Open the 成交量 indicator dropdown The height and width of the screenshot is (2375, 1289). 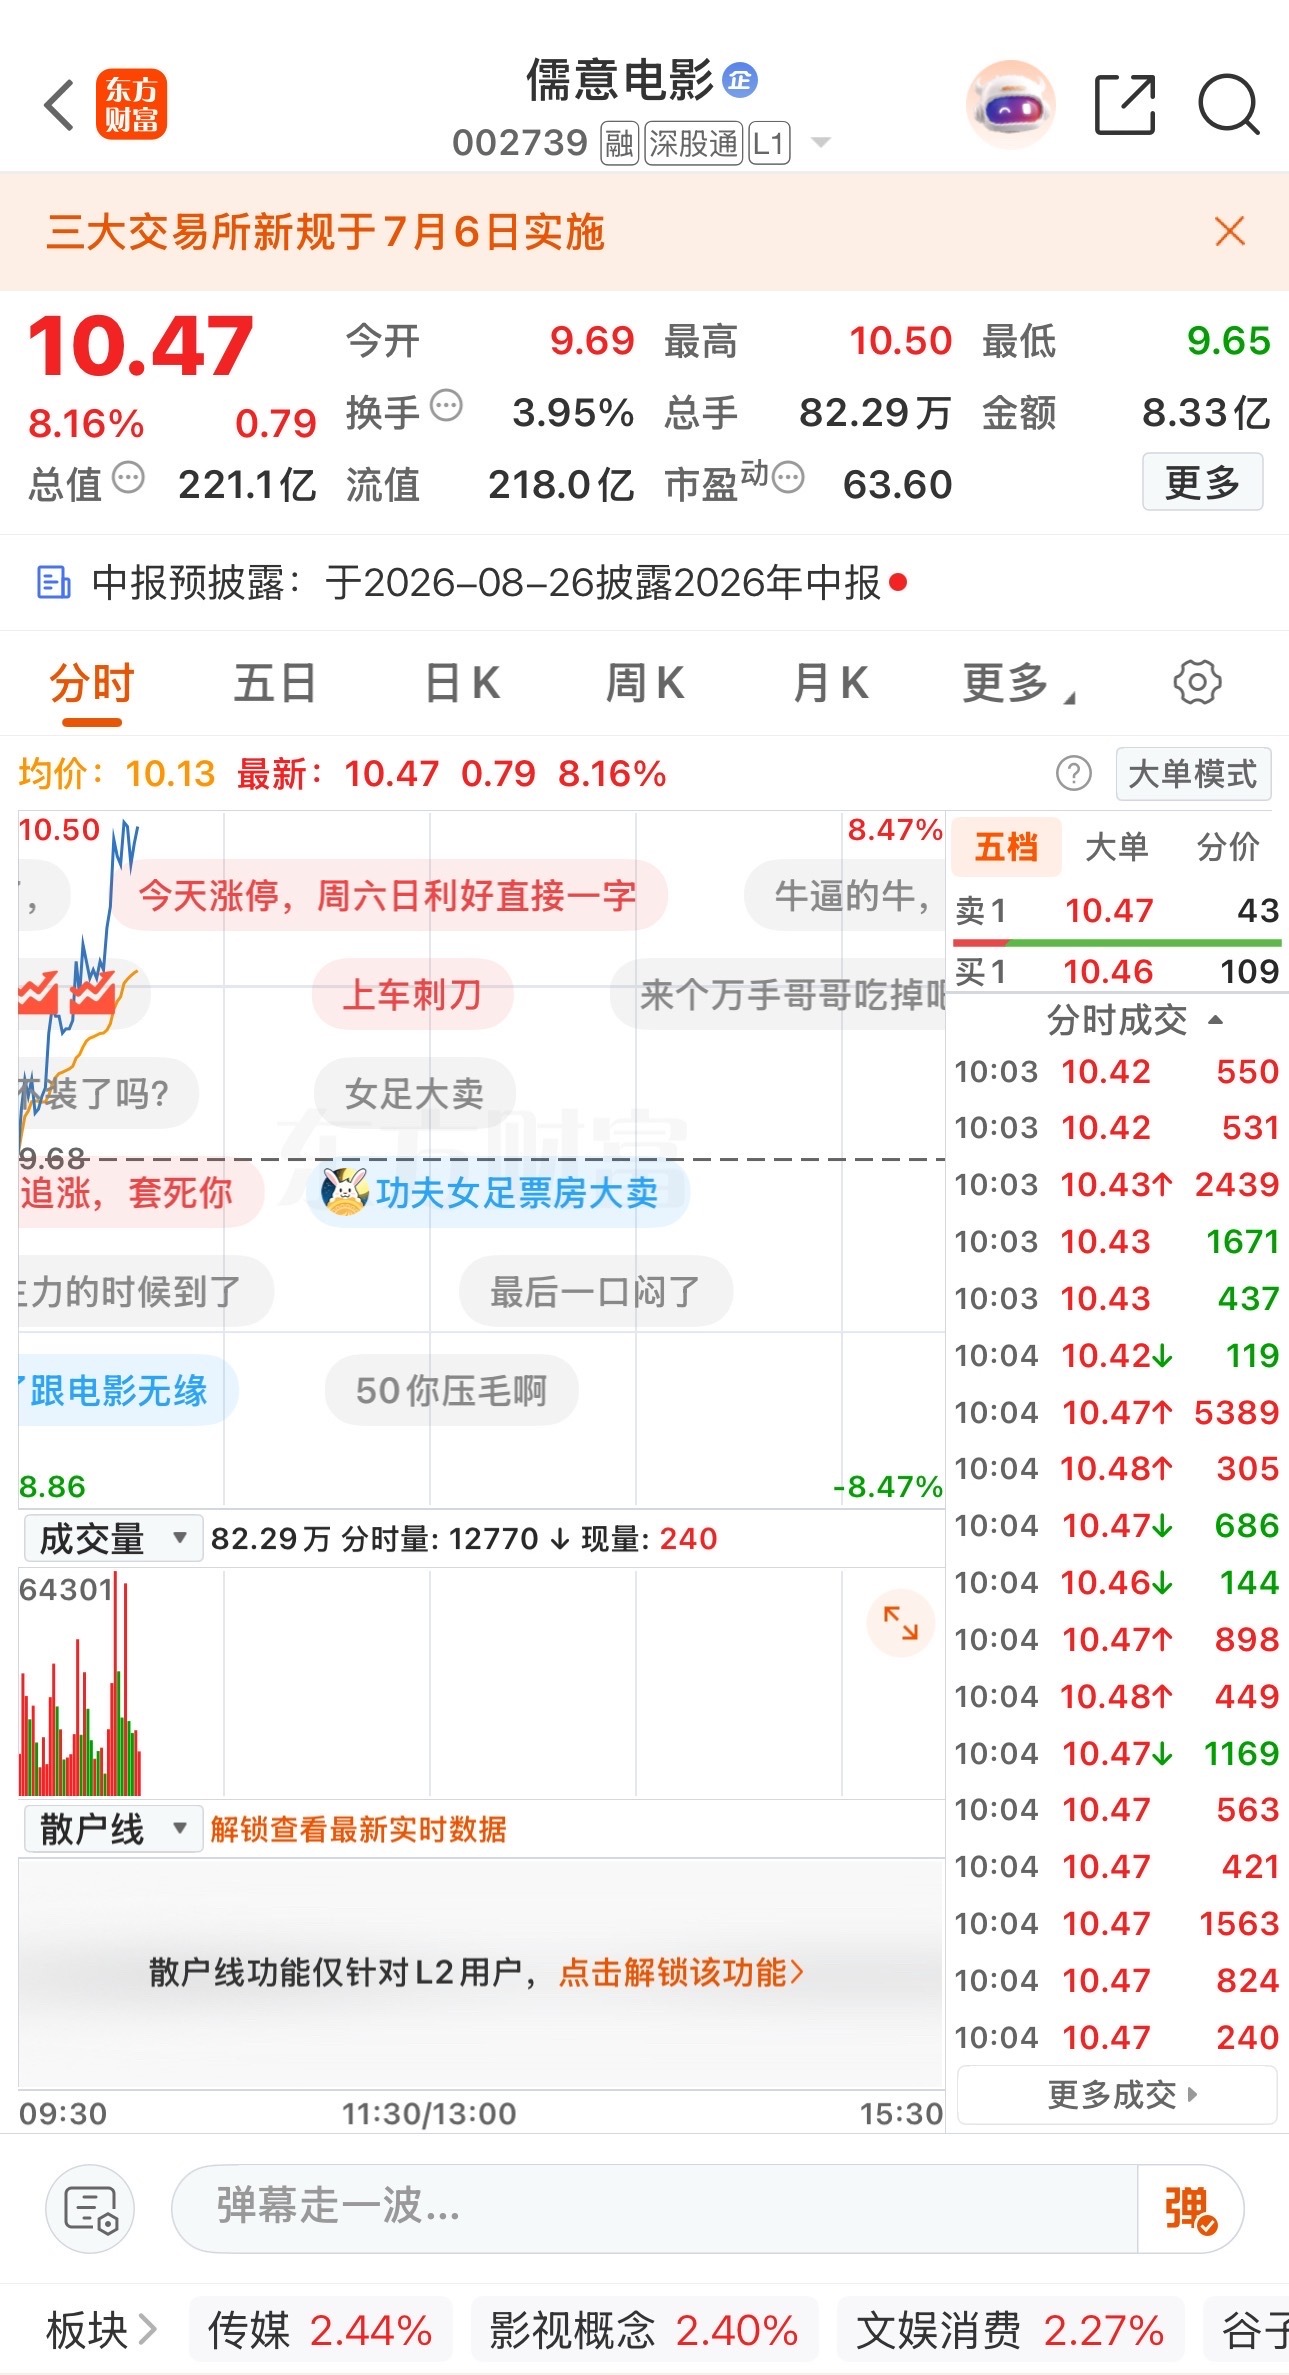(x=113, y=1538)
